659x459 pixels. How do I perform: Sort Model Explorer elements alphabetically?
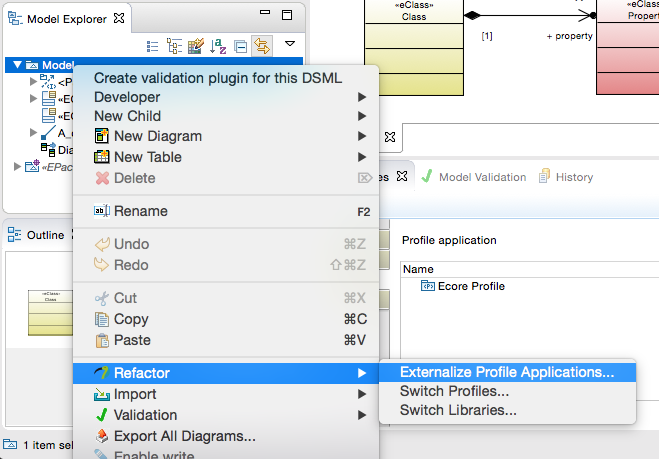tap(218, 46)
